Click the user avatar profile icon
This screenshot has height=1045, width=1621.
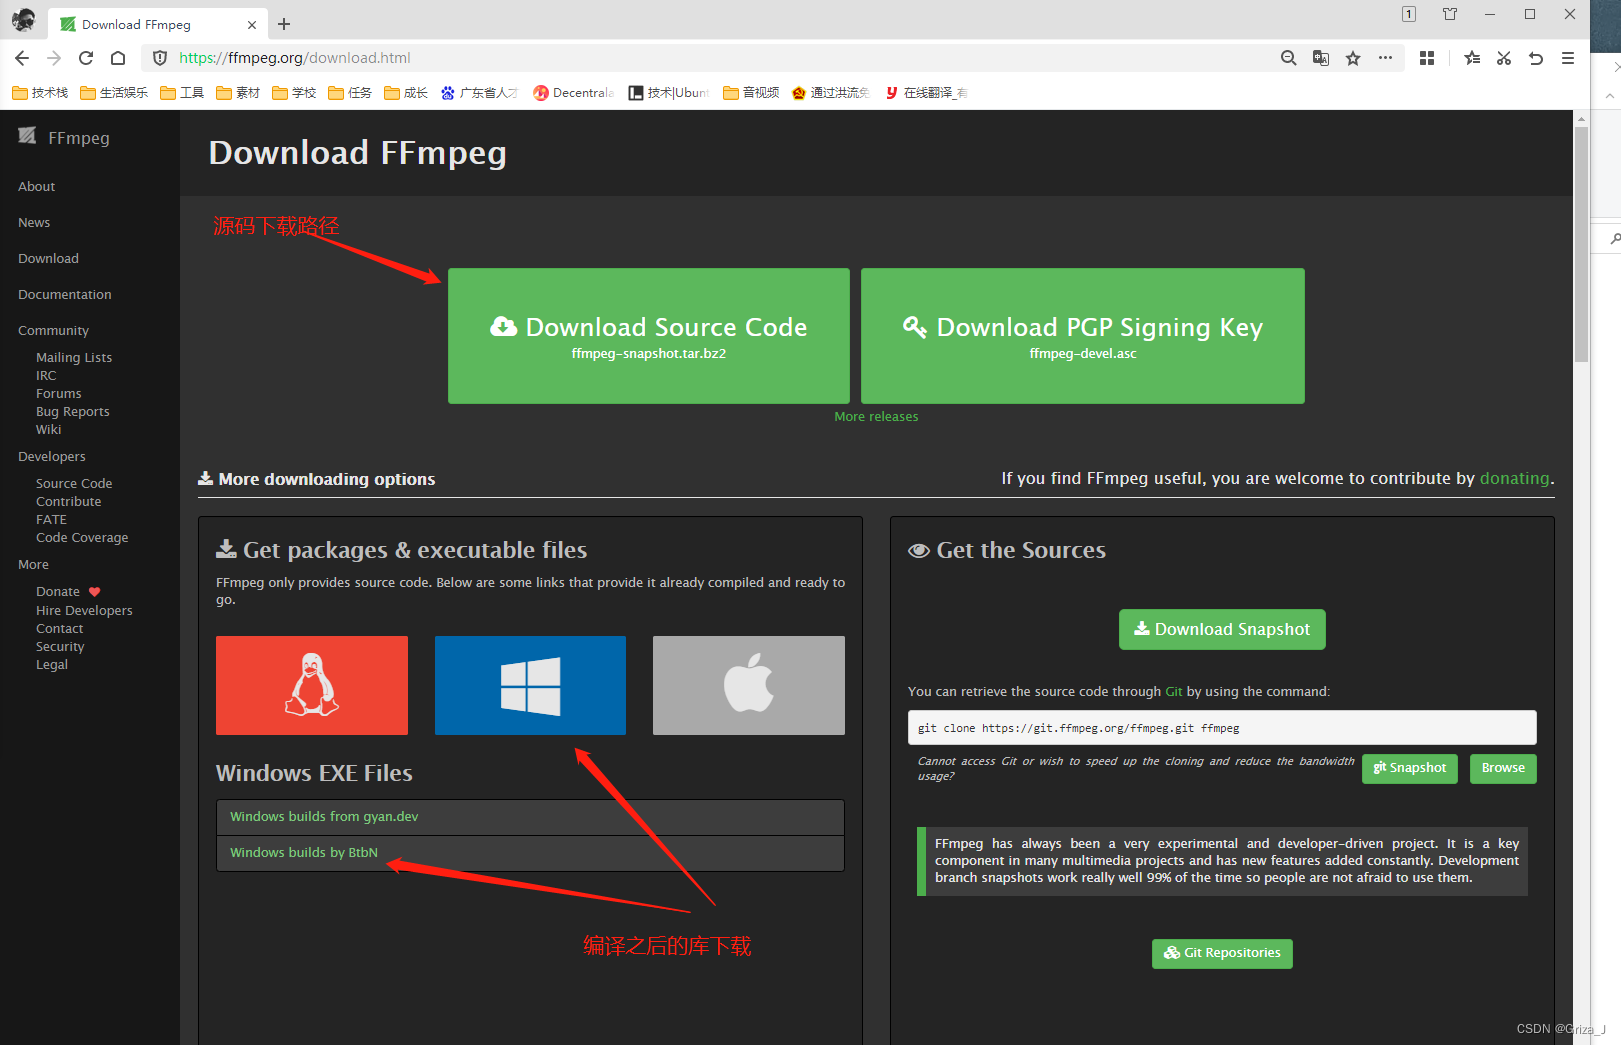point(23,20)
